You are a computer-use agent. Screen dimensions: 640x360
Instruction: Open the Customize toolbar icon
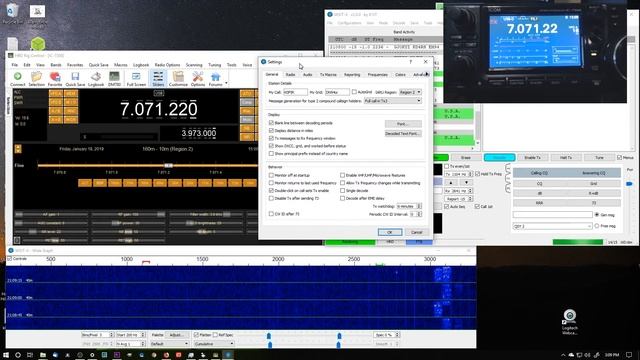pyautogui.click(x=178, y=78)
